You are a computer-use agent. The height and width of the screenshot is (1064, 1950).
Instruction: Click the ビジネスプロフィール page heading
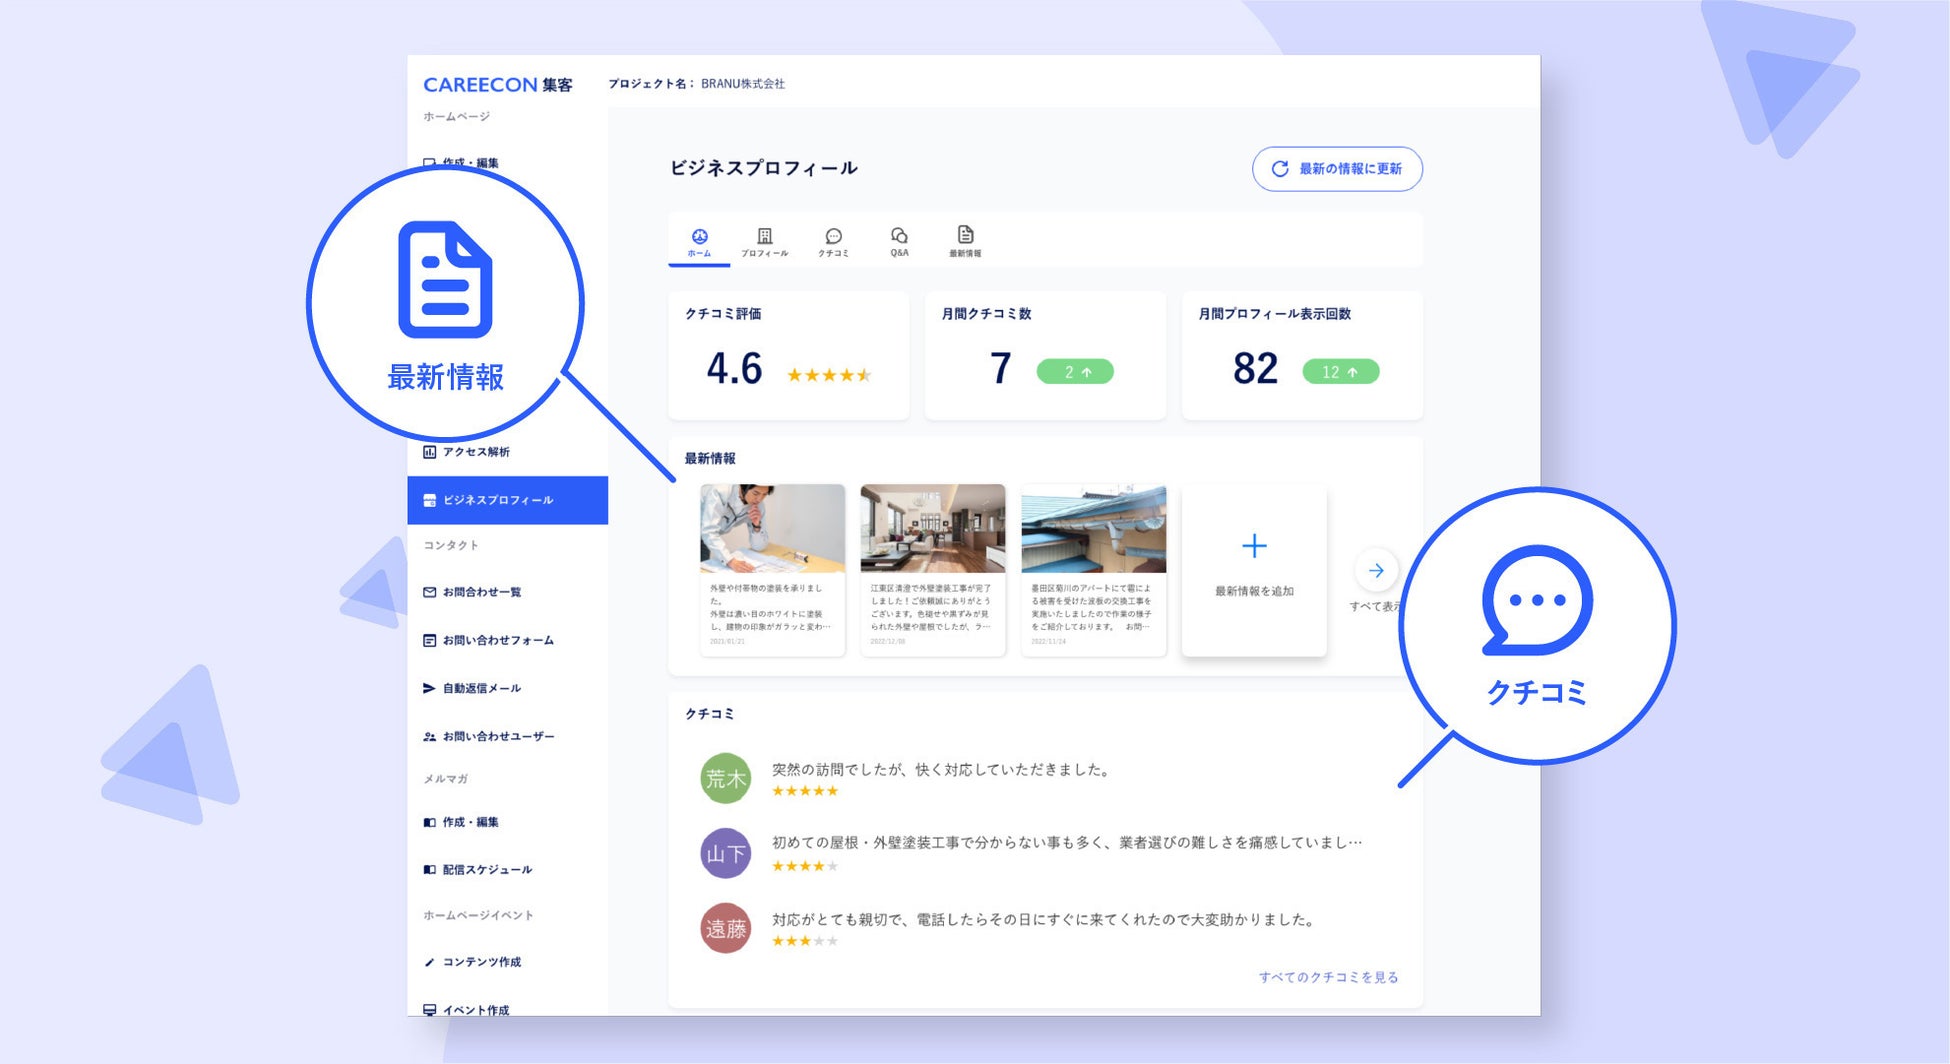coord(763,168)
